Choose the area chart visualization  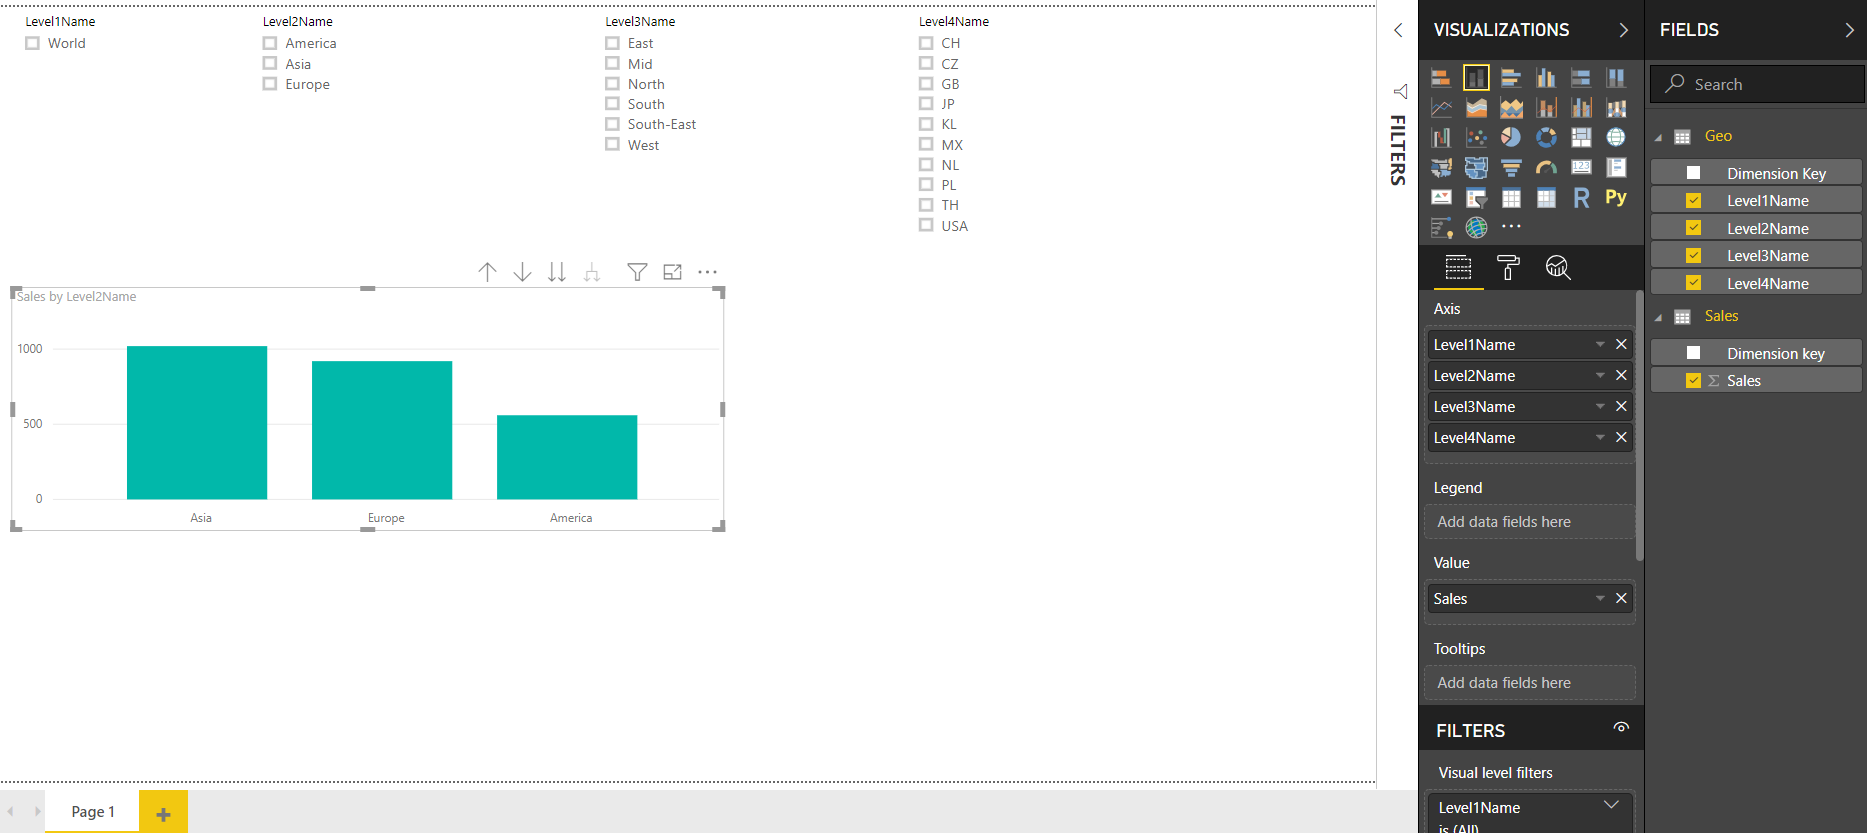[1476, 108]
